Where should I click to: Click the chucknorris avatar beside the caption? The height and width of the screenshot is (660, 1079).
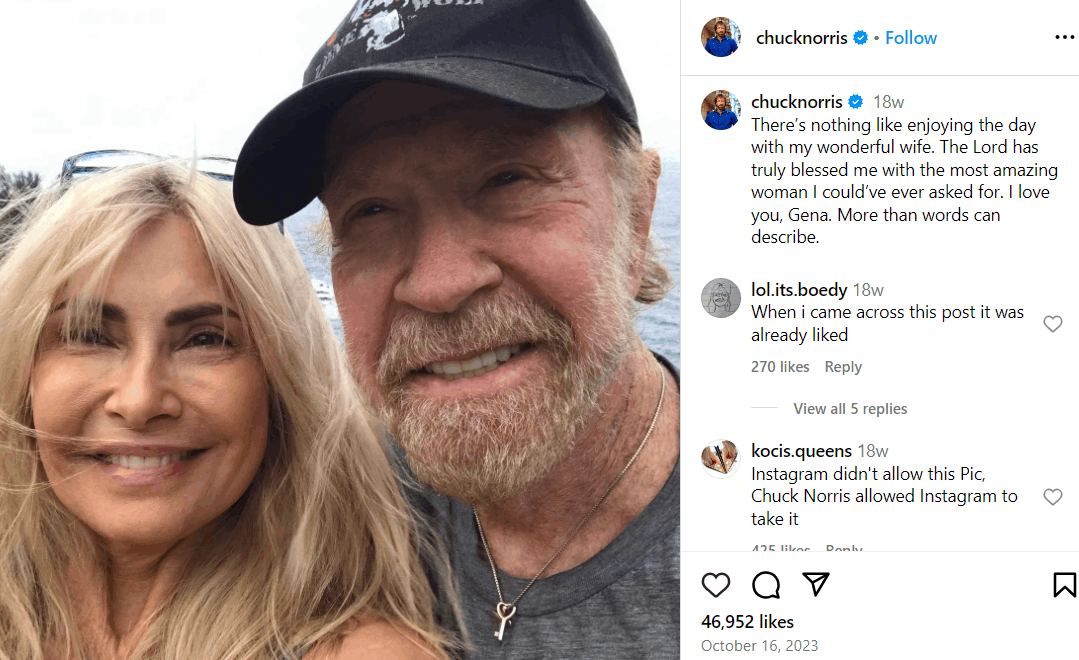coord(721,110)
